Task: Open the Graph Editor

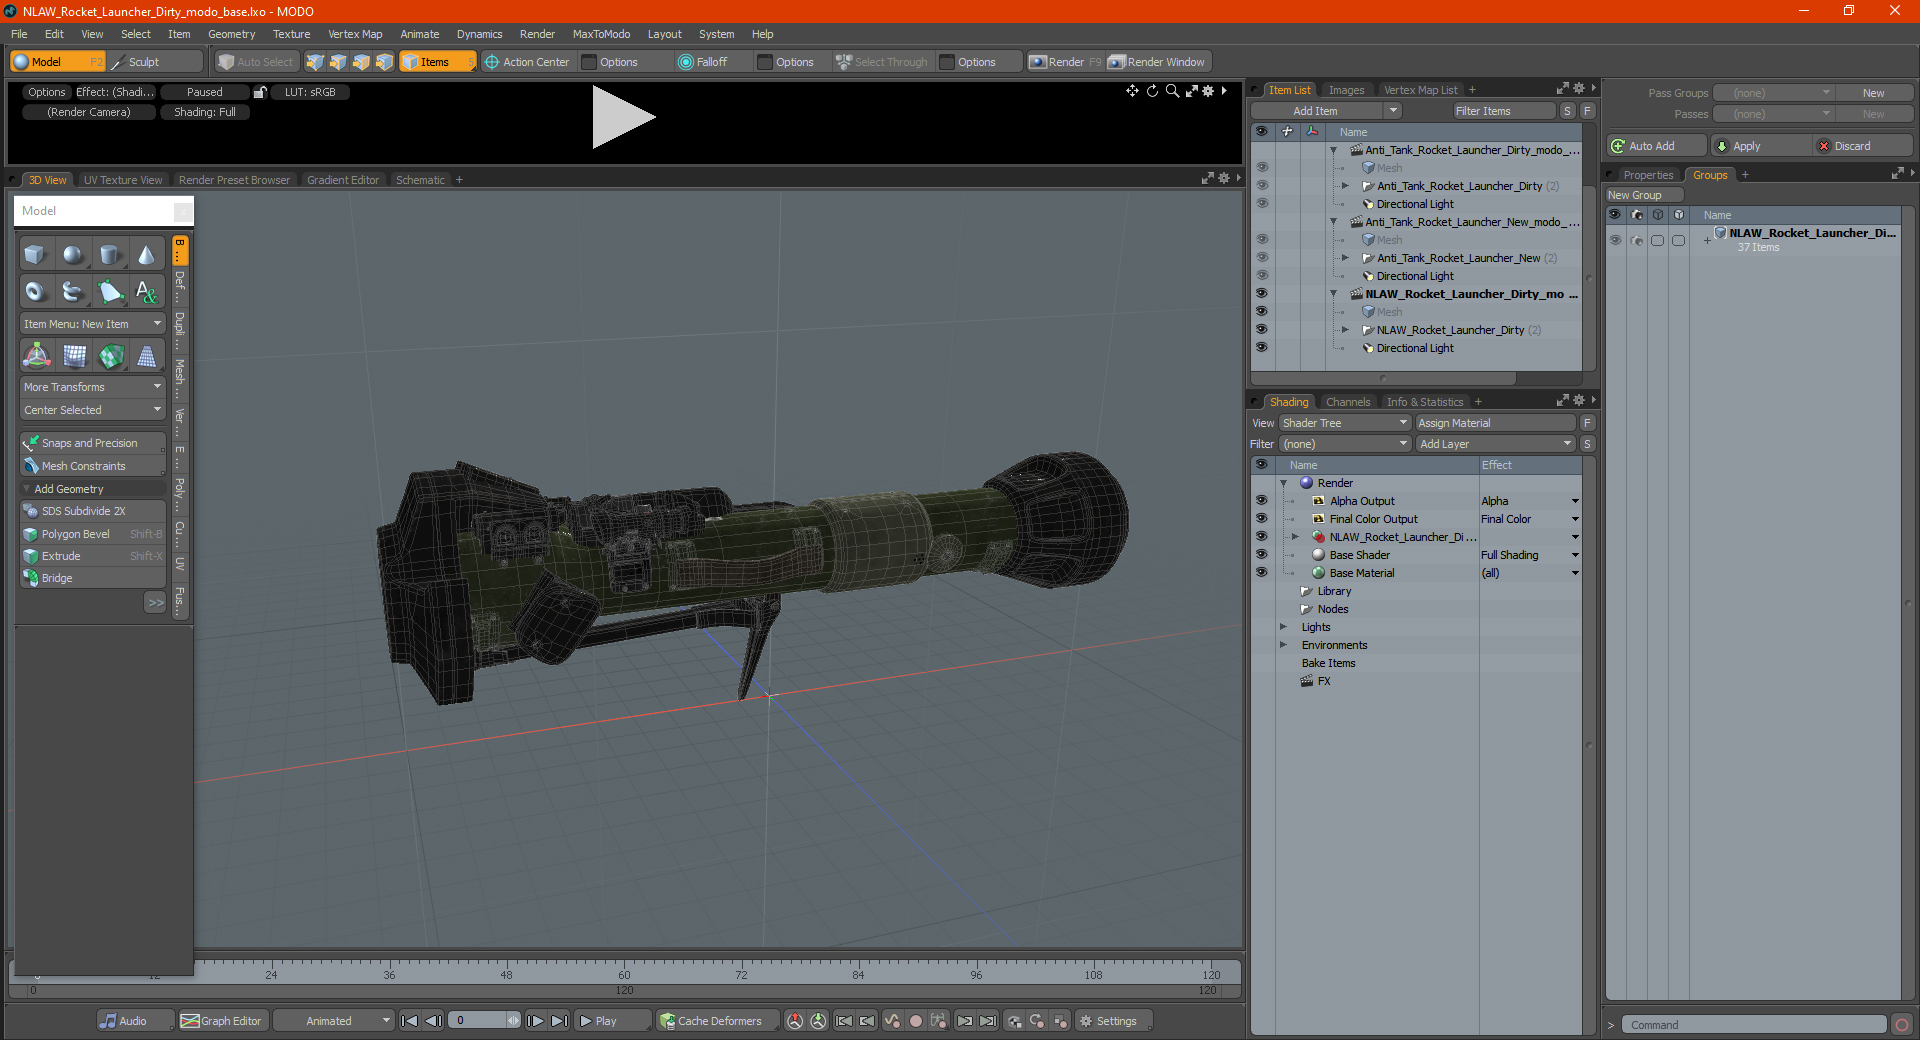Action: (222, 1021)
